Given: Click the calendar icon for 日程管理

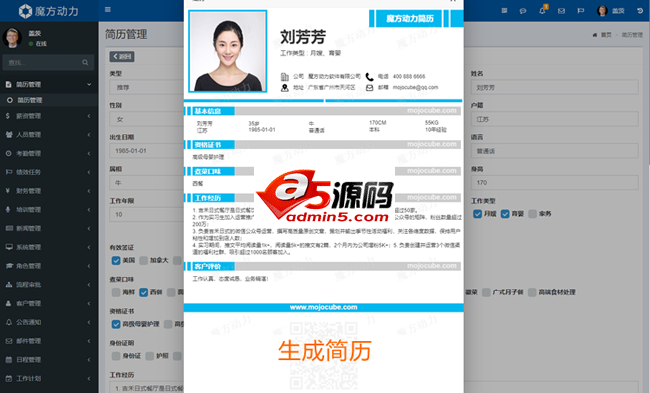Looking at the screenshot, I should coord(8,359).
